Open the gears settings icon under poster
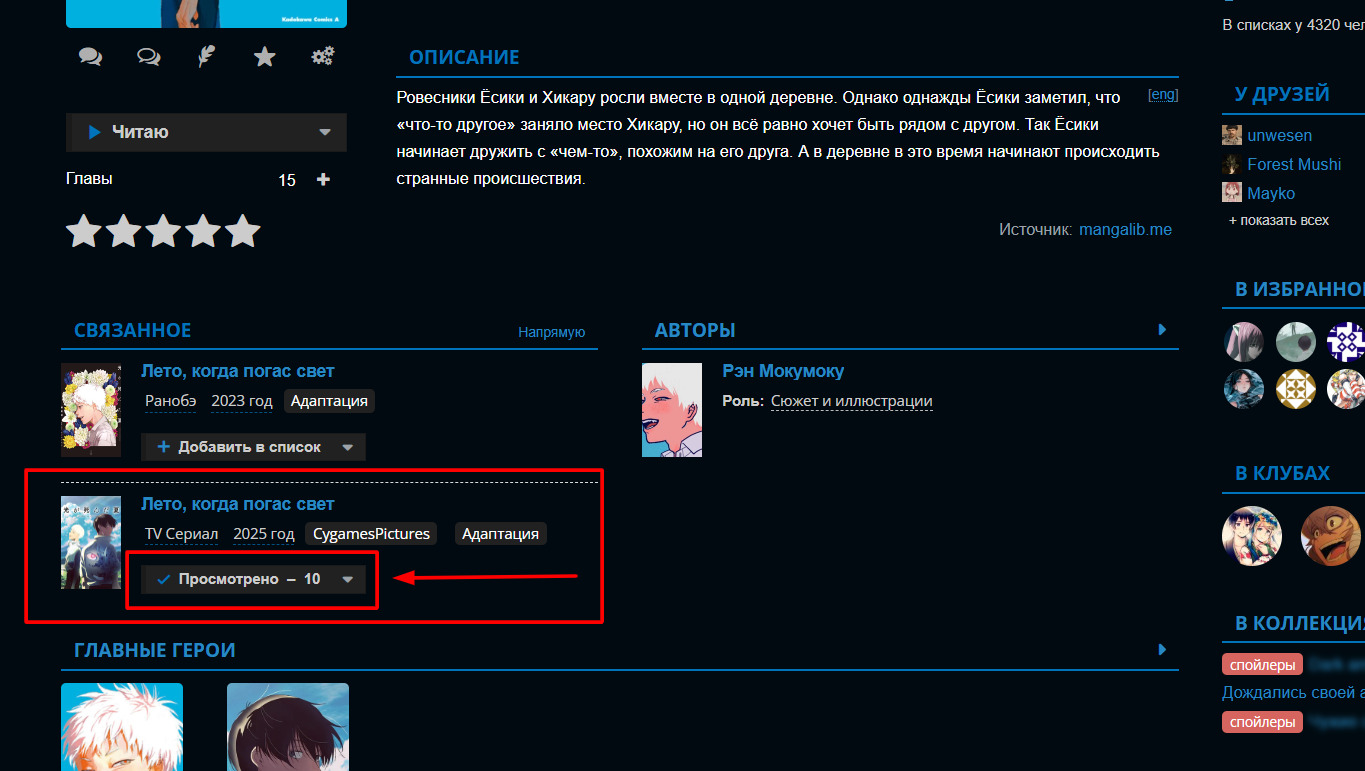The height and width of the screenshot is (771, 1365). [322, 57]
